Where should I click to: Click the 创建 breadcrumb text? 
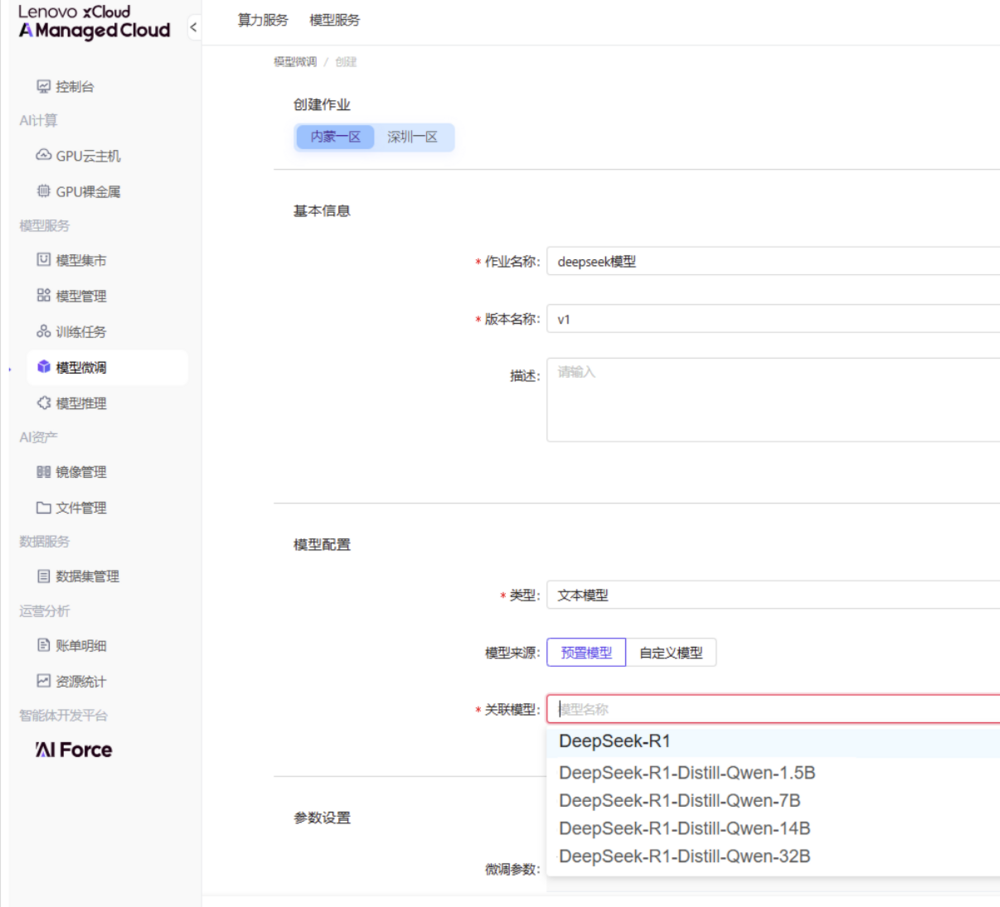346,61
